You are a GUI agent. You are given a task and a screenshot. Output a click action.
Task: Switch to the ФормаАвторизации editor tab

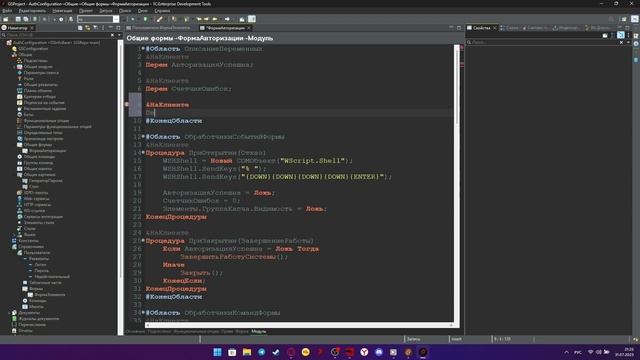click(x=225, y=28)
